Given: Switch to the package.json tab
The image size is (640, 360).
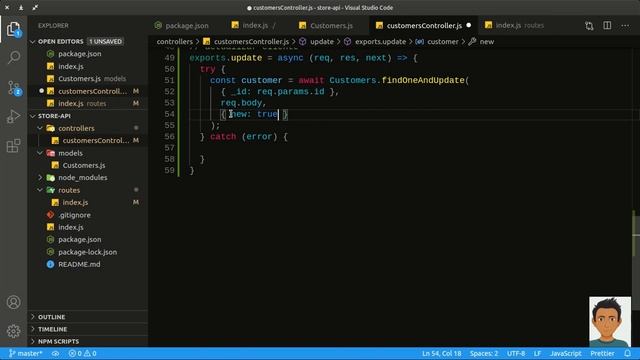Looking at the screenshot, I should (x=182, y=25).
